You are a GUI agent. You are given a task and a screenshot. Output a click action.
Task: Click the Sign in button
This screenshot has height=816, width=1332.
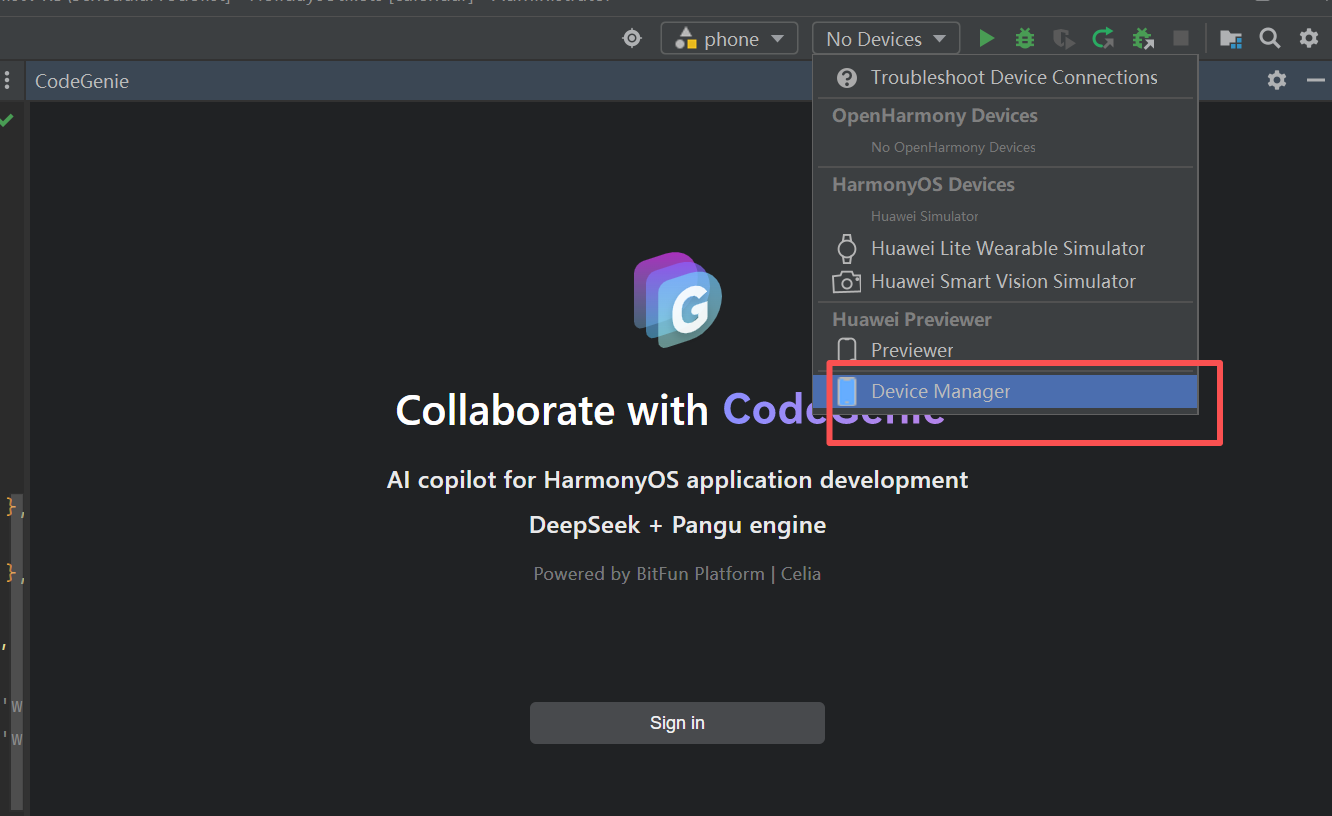pos(677,723)
